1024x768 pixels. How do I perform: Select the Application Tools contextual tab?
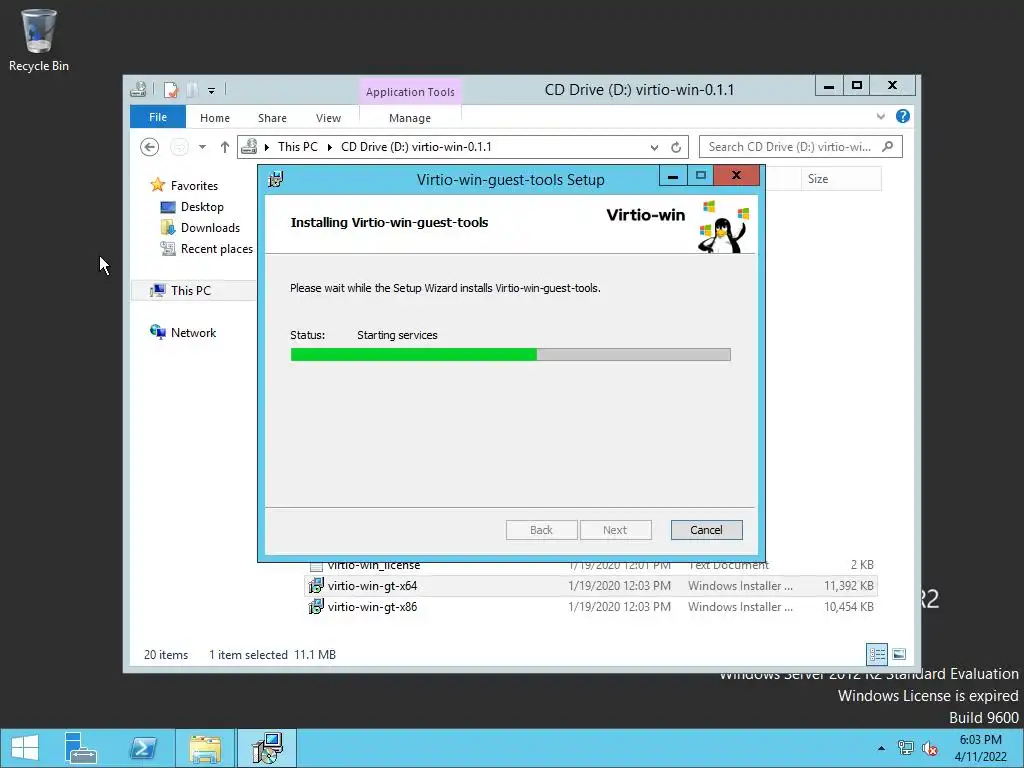coord(410,92)
